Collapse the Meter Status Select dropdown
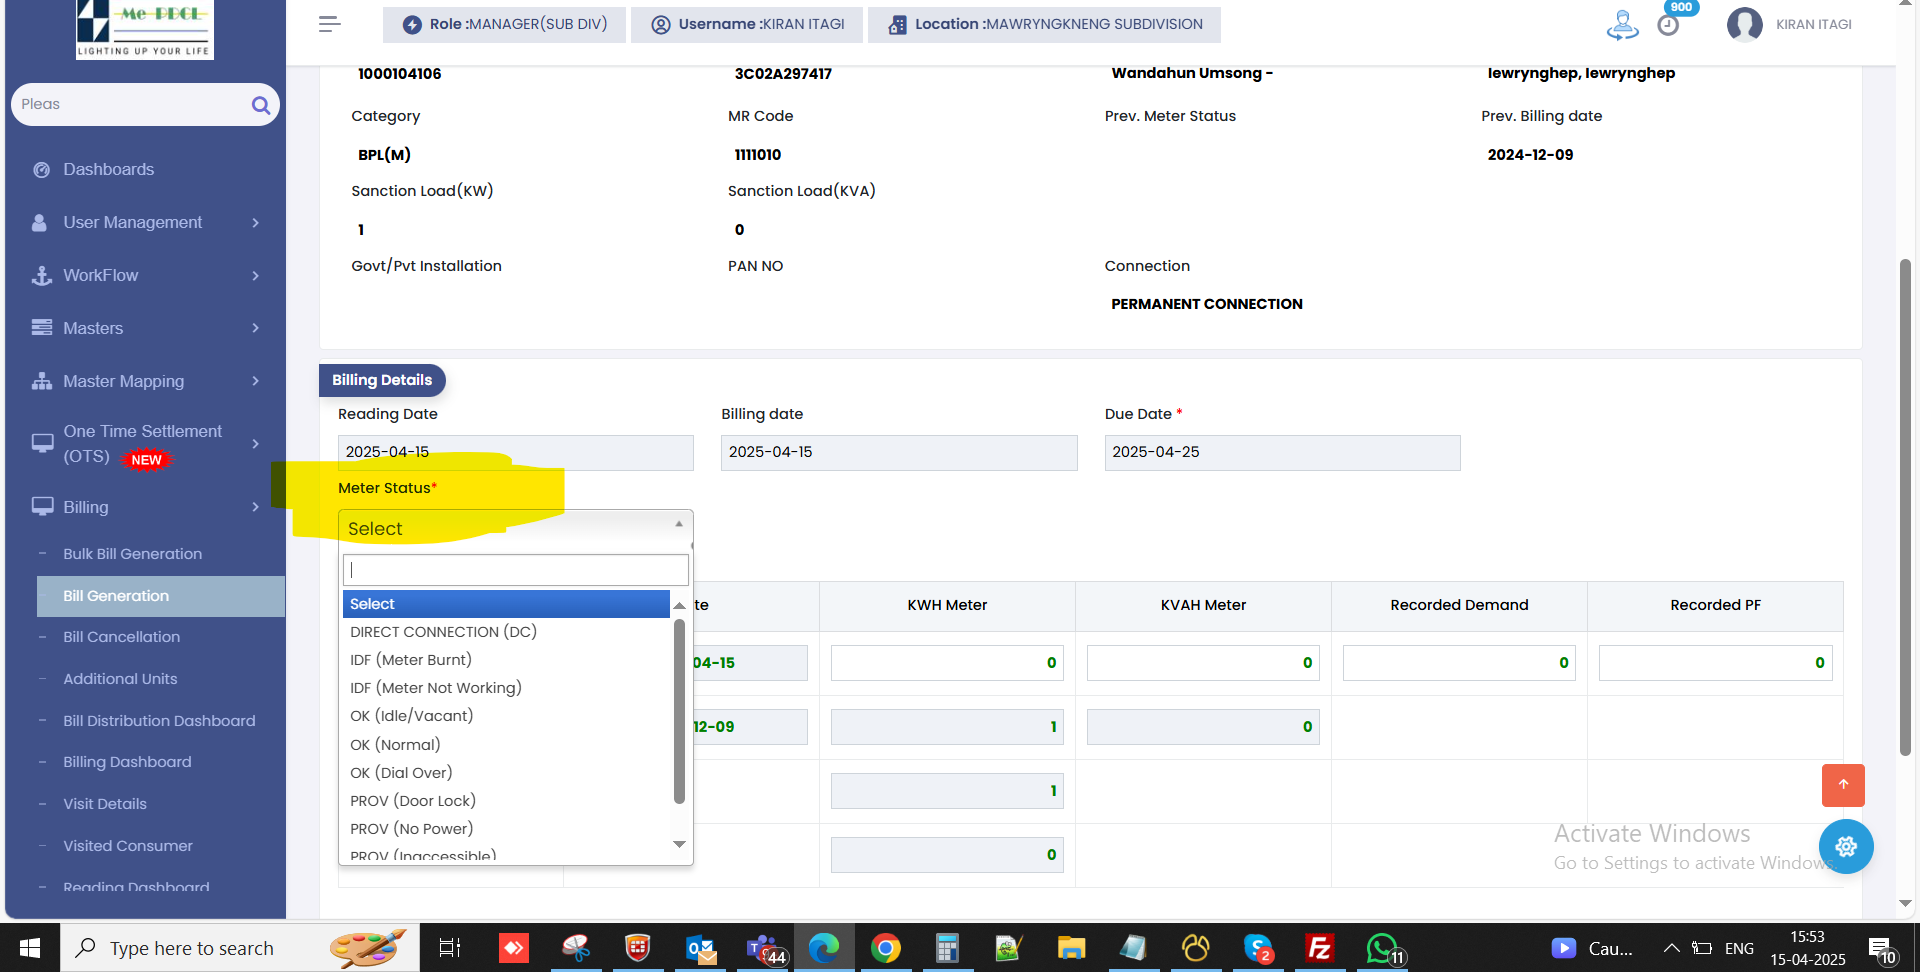This screenshot has height=972, width=1920. pos(515,528)
